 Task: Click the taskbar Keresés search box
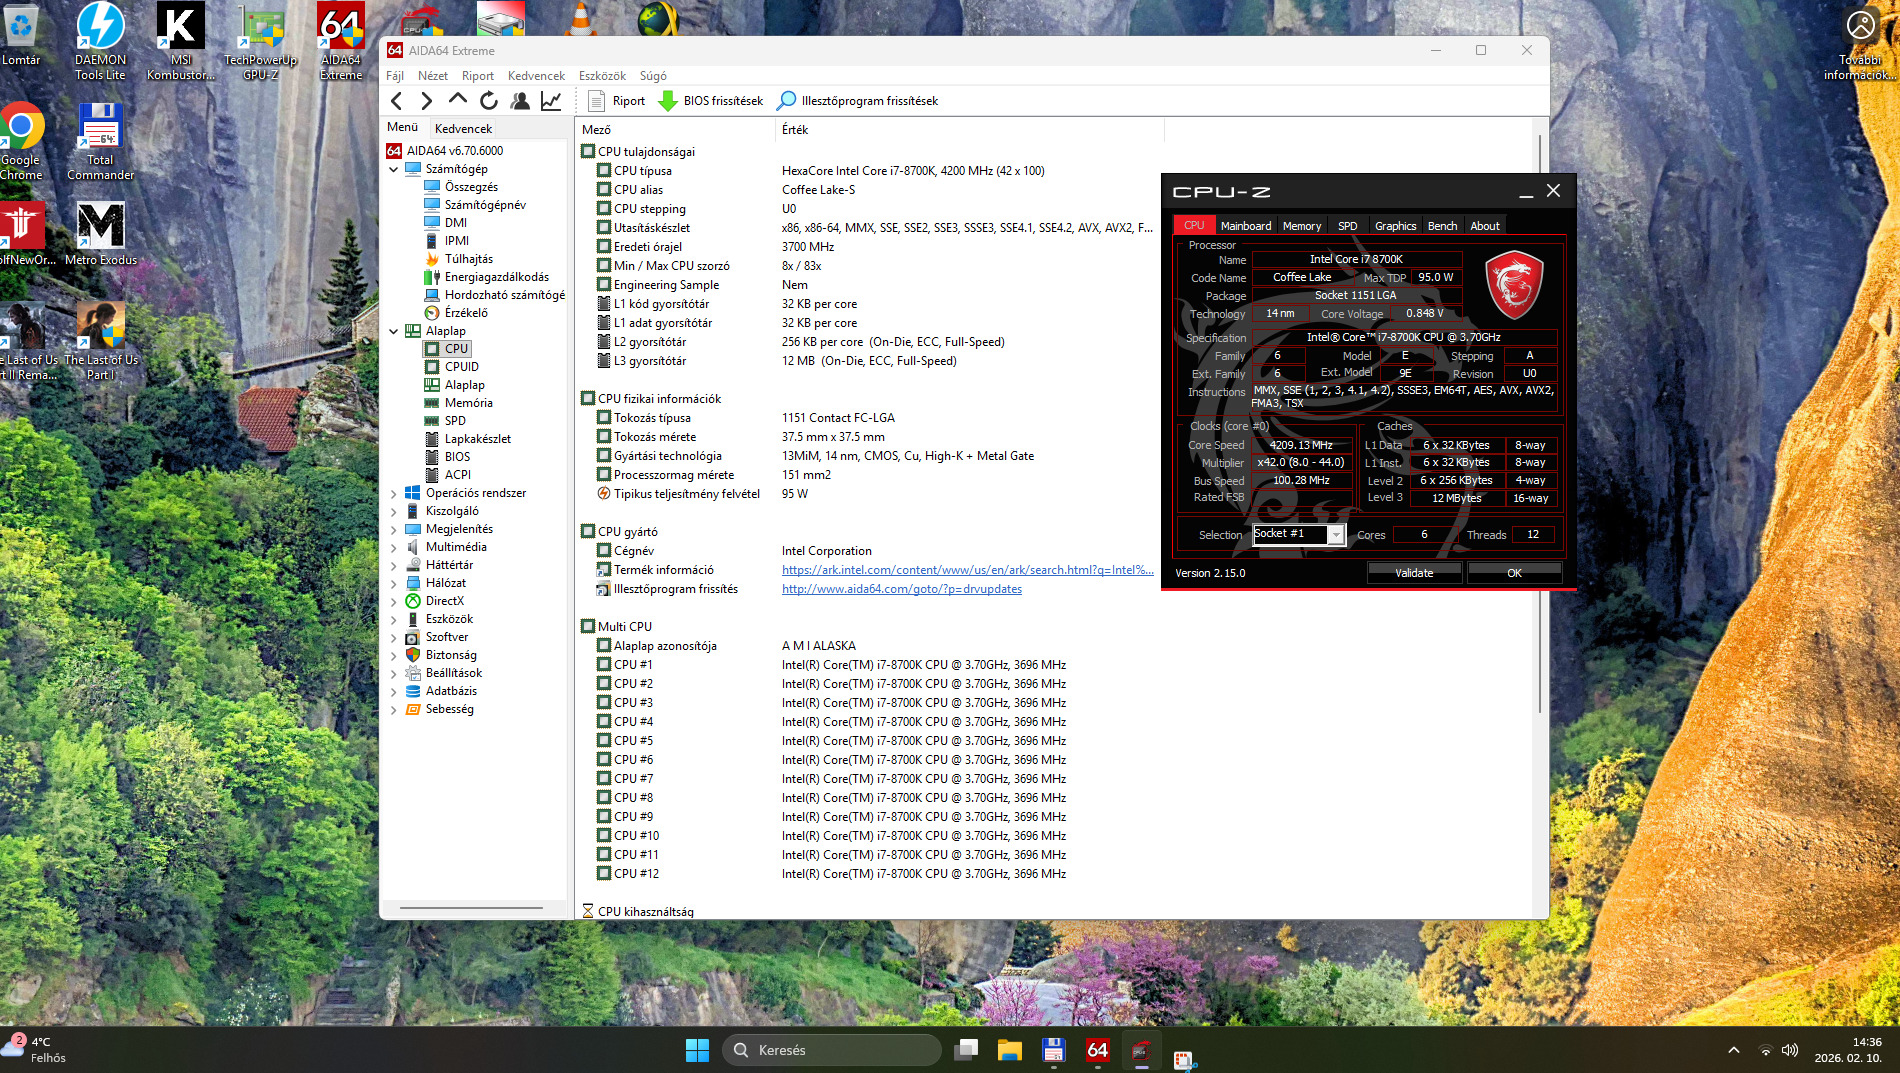(x=831, y=1050)
